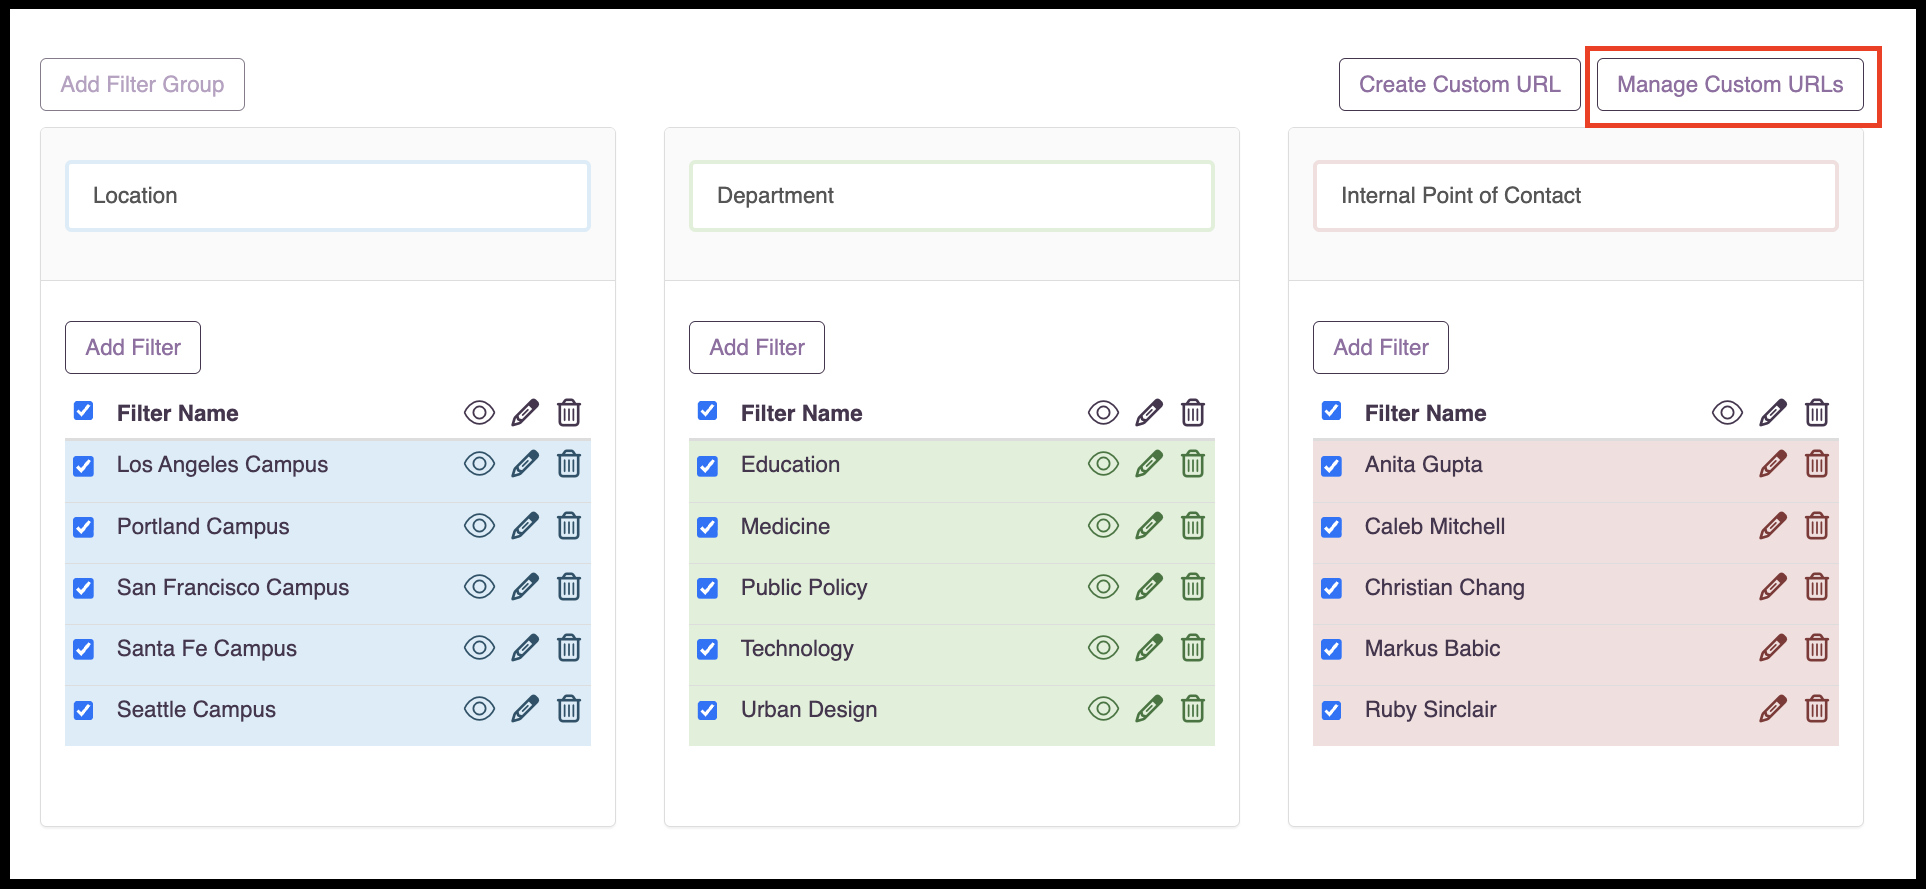
Task: Click the Internal Point of Contact name field
Action: click(x=1576, y=196)
